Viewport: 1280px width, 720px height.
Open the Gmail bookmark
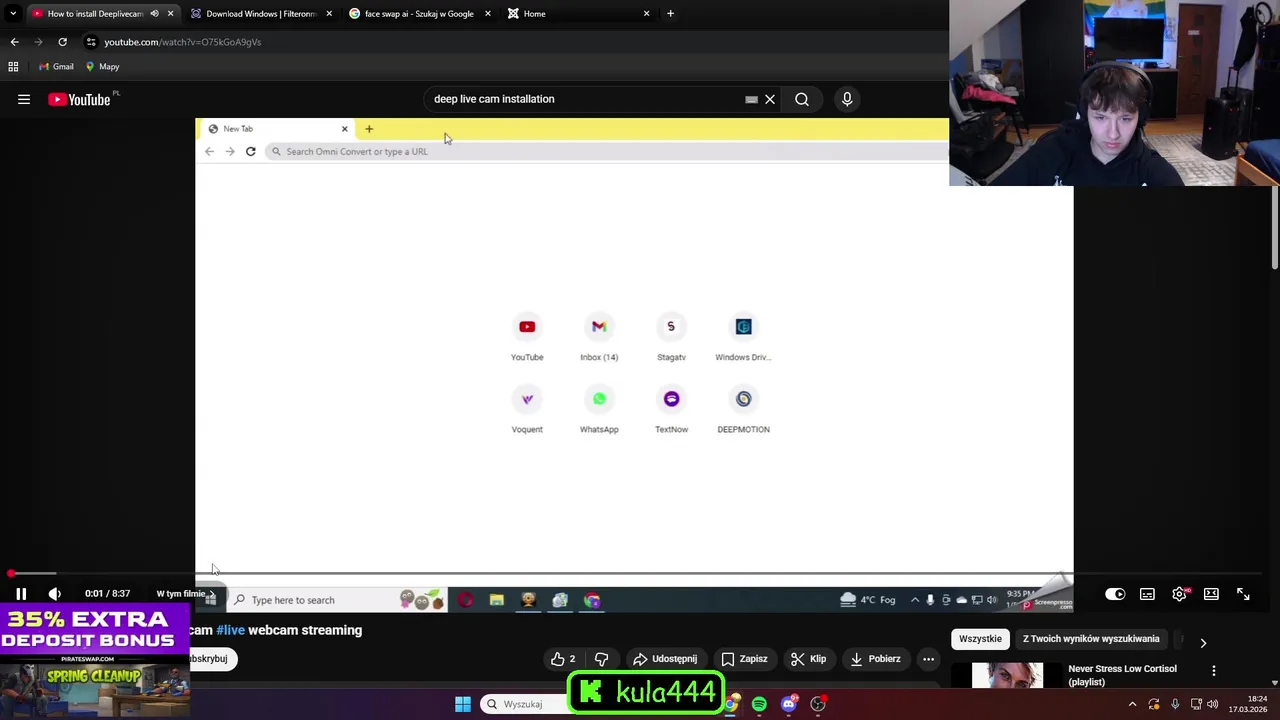click(56, 67)
